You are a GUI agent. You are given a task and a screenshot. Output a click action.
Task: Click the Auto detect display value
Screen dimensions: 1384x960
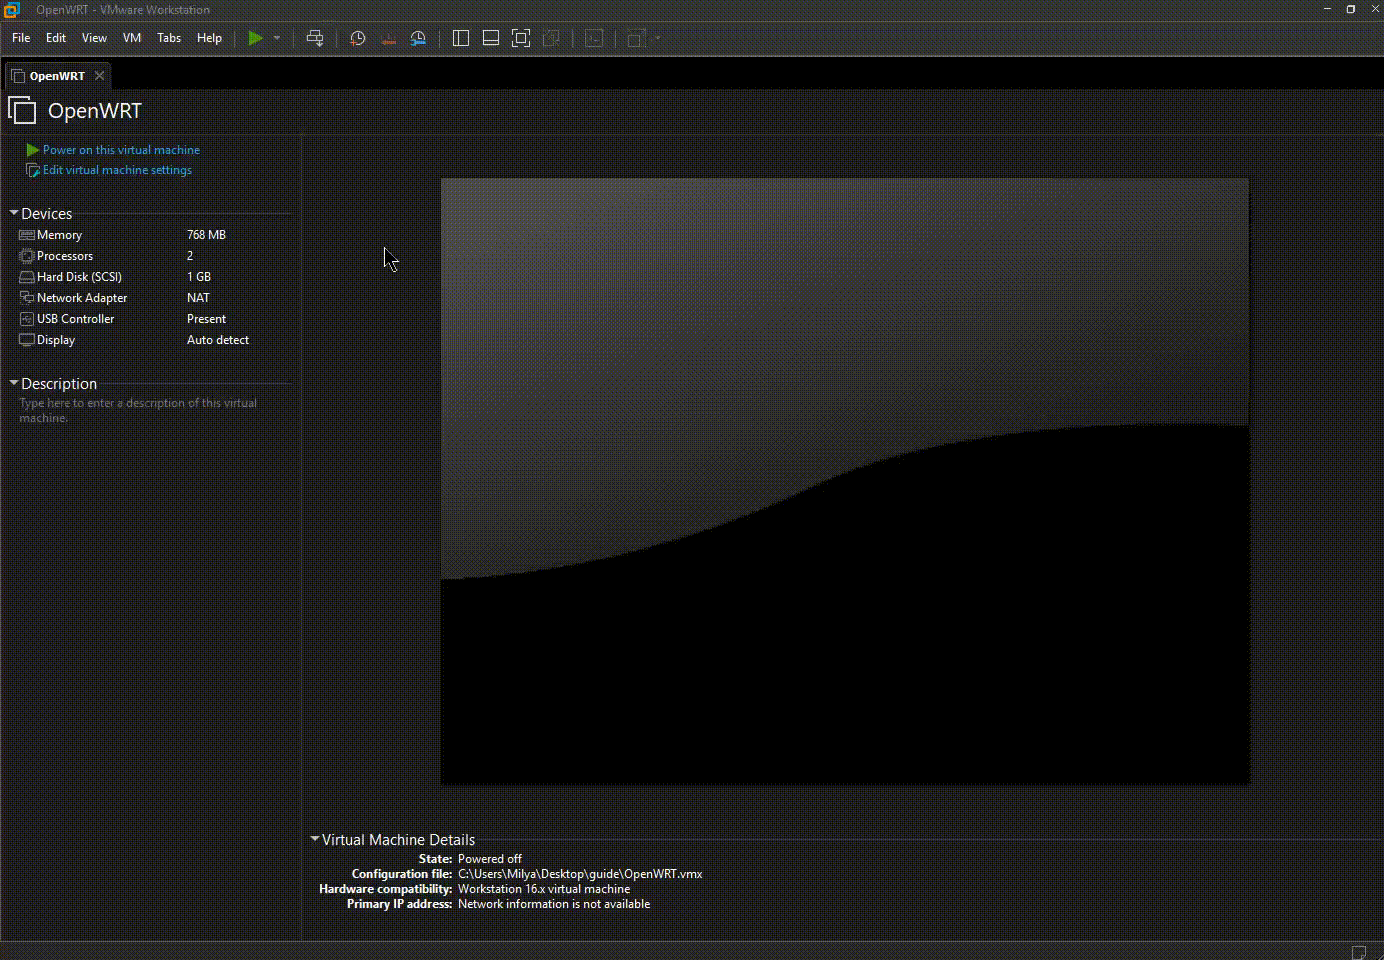(x=218, y=340)
